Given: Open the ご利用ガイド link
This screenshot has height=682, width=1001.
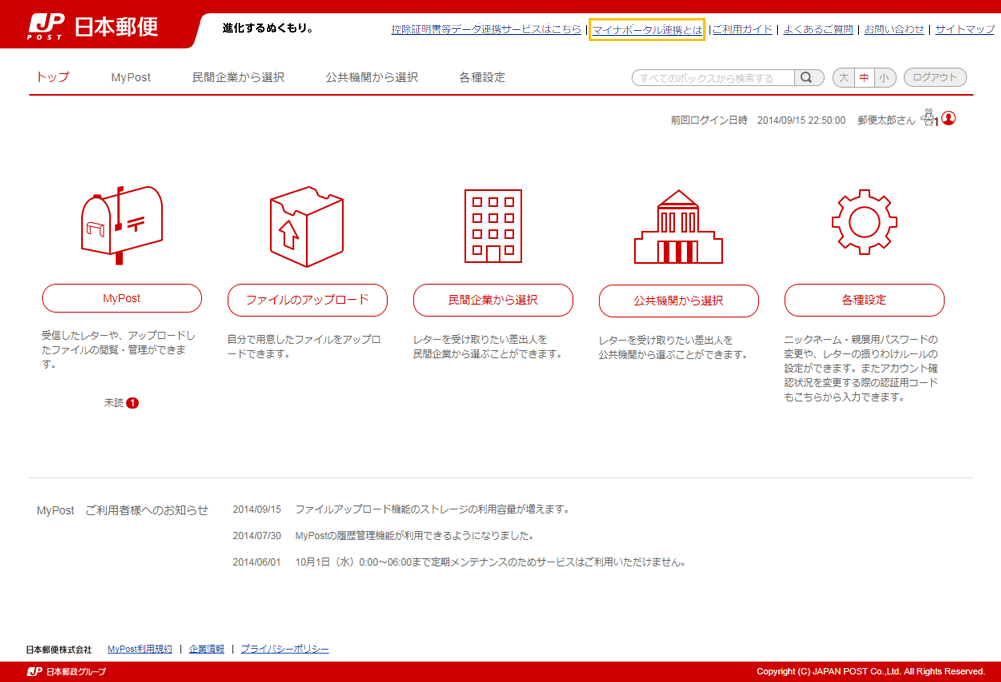Looking at the screenshot, I should [742, 29].
